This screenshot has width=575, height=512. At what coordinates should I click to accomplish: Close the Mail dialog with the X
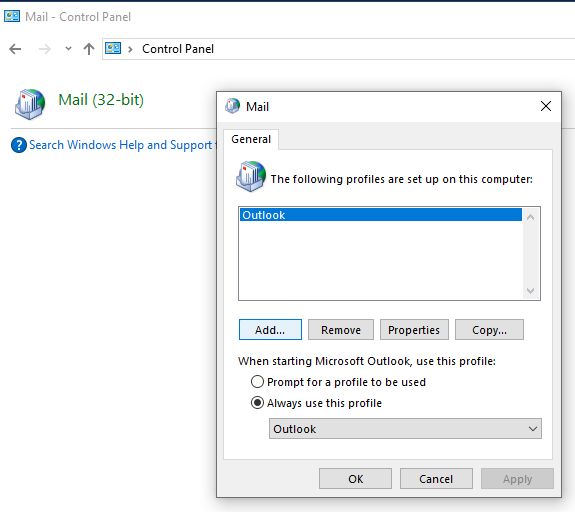tap(546, 106)
